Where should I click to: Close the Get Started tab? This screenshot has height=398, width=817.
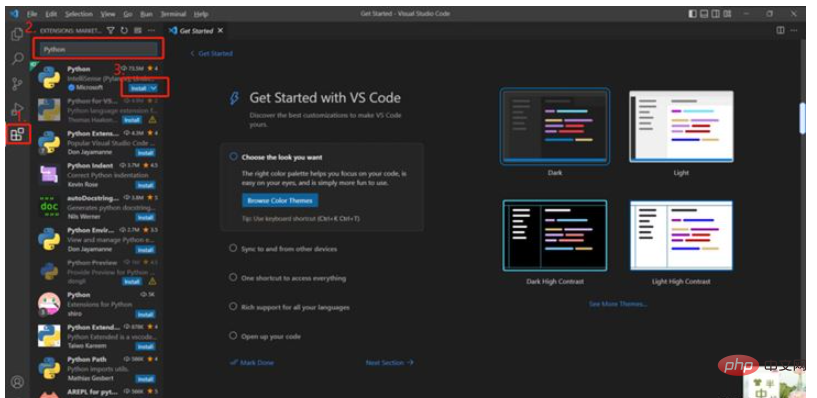pos(220,31)
